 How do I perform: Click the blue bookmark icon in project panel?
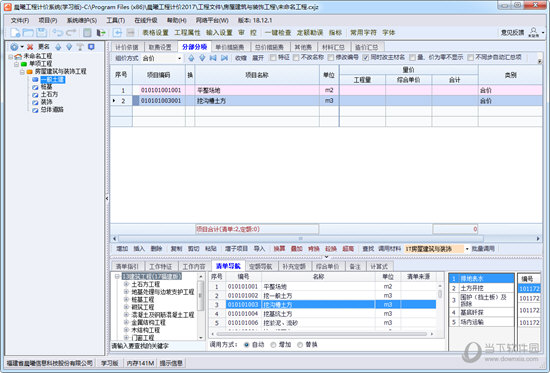(91, 47)
